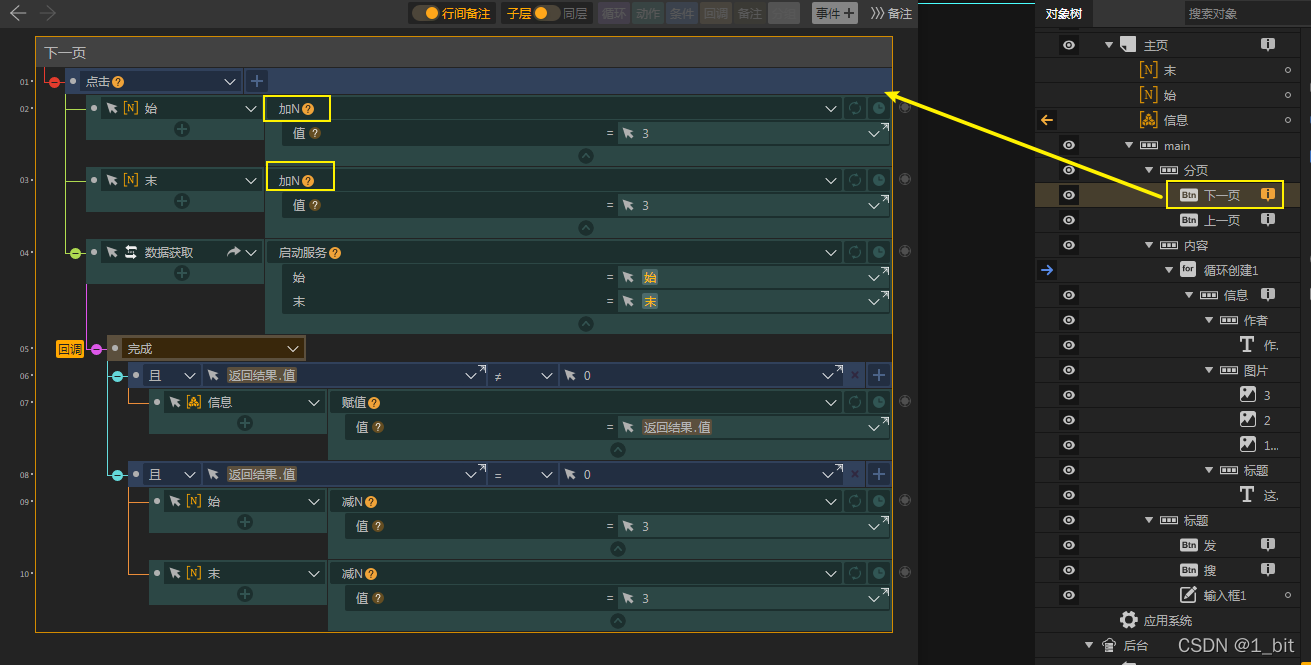
Task: Open the 备注 panel button
Action: coord(891,13)
